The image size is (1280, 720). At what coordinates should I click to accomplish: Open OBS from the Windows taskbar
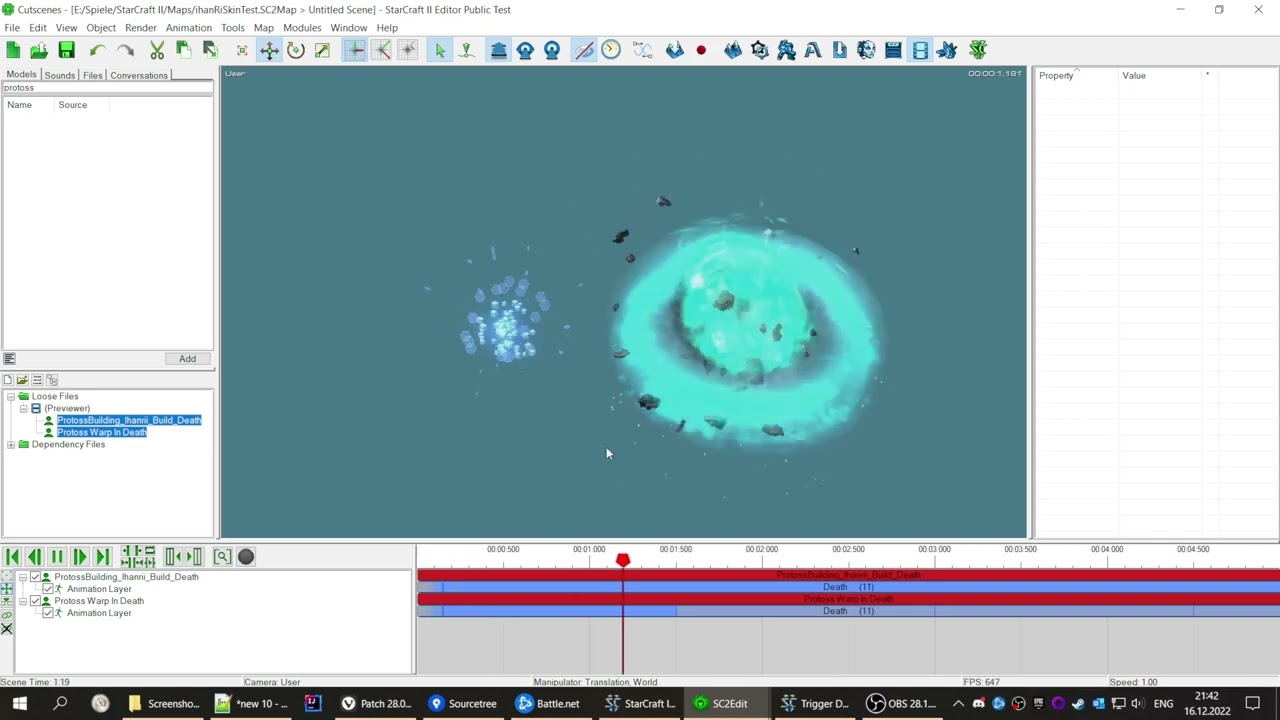click(900, 704)
